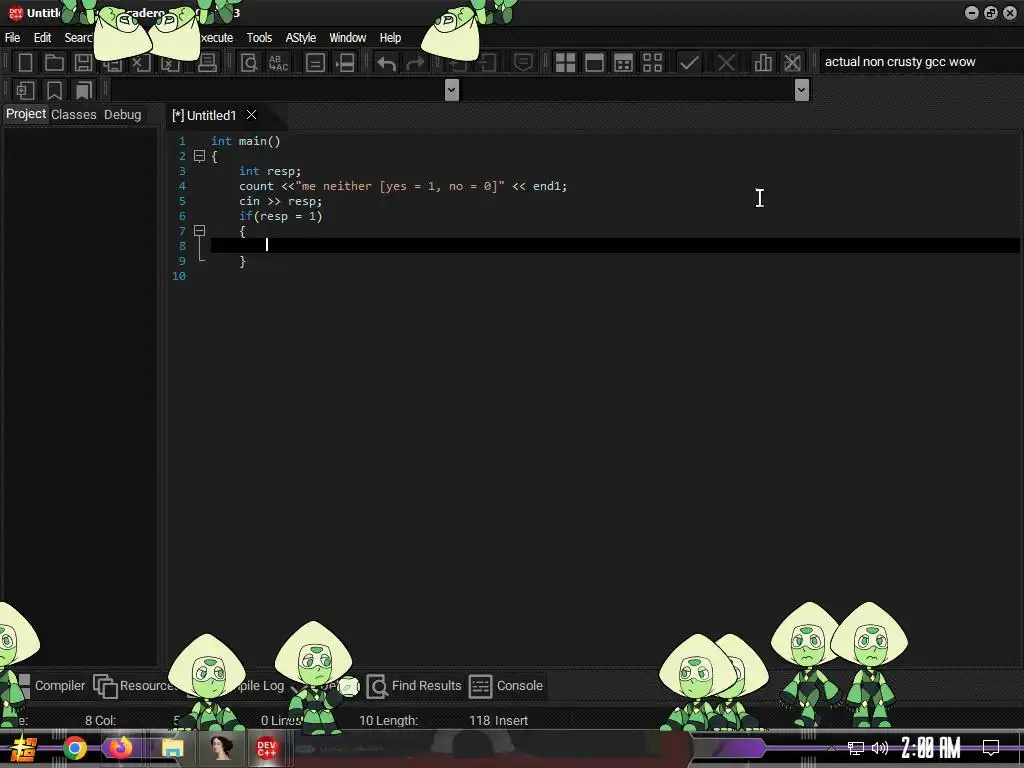Click the Goto bookmarks stacked-bookmark icon
The image size is (1024, 768).
(x=84, y=90)
